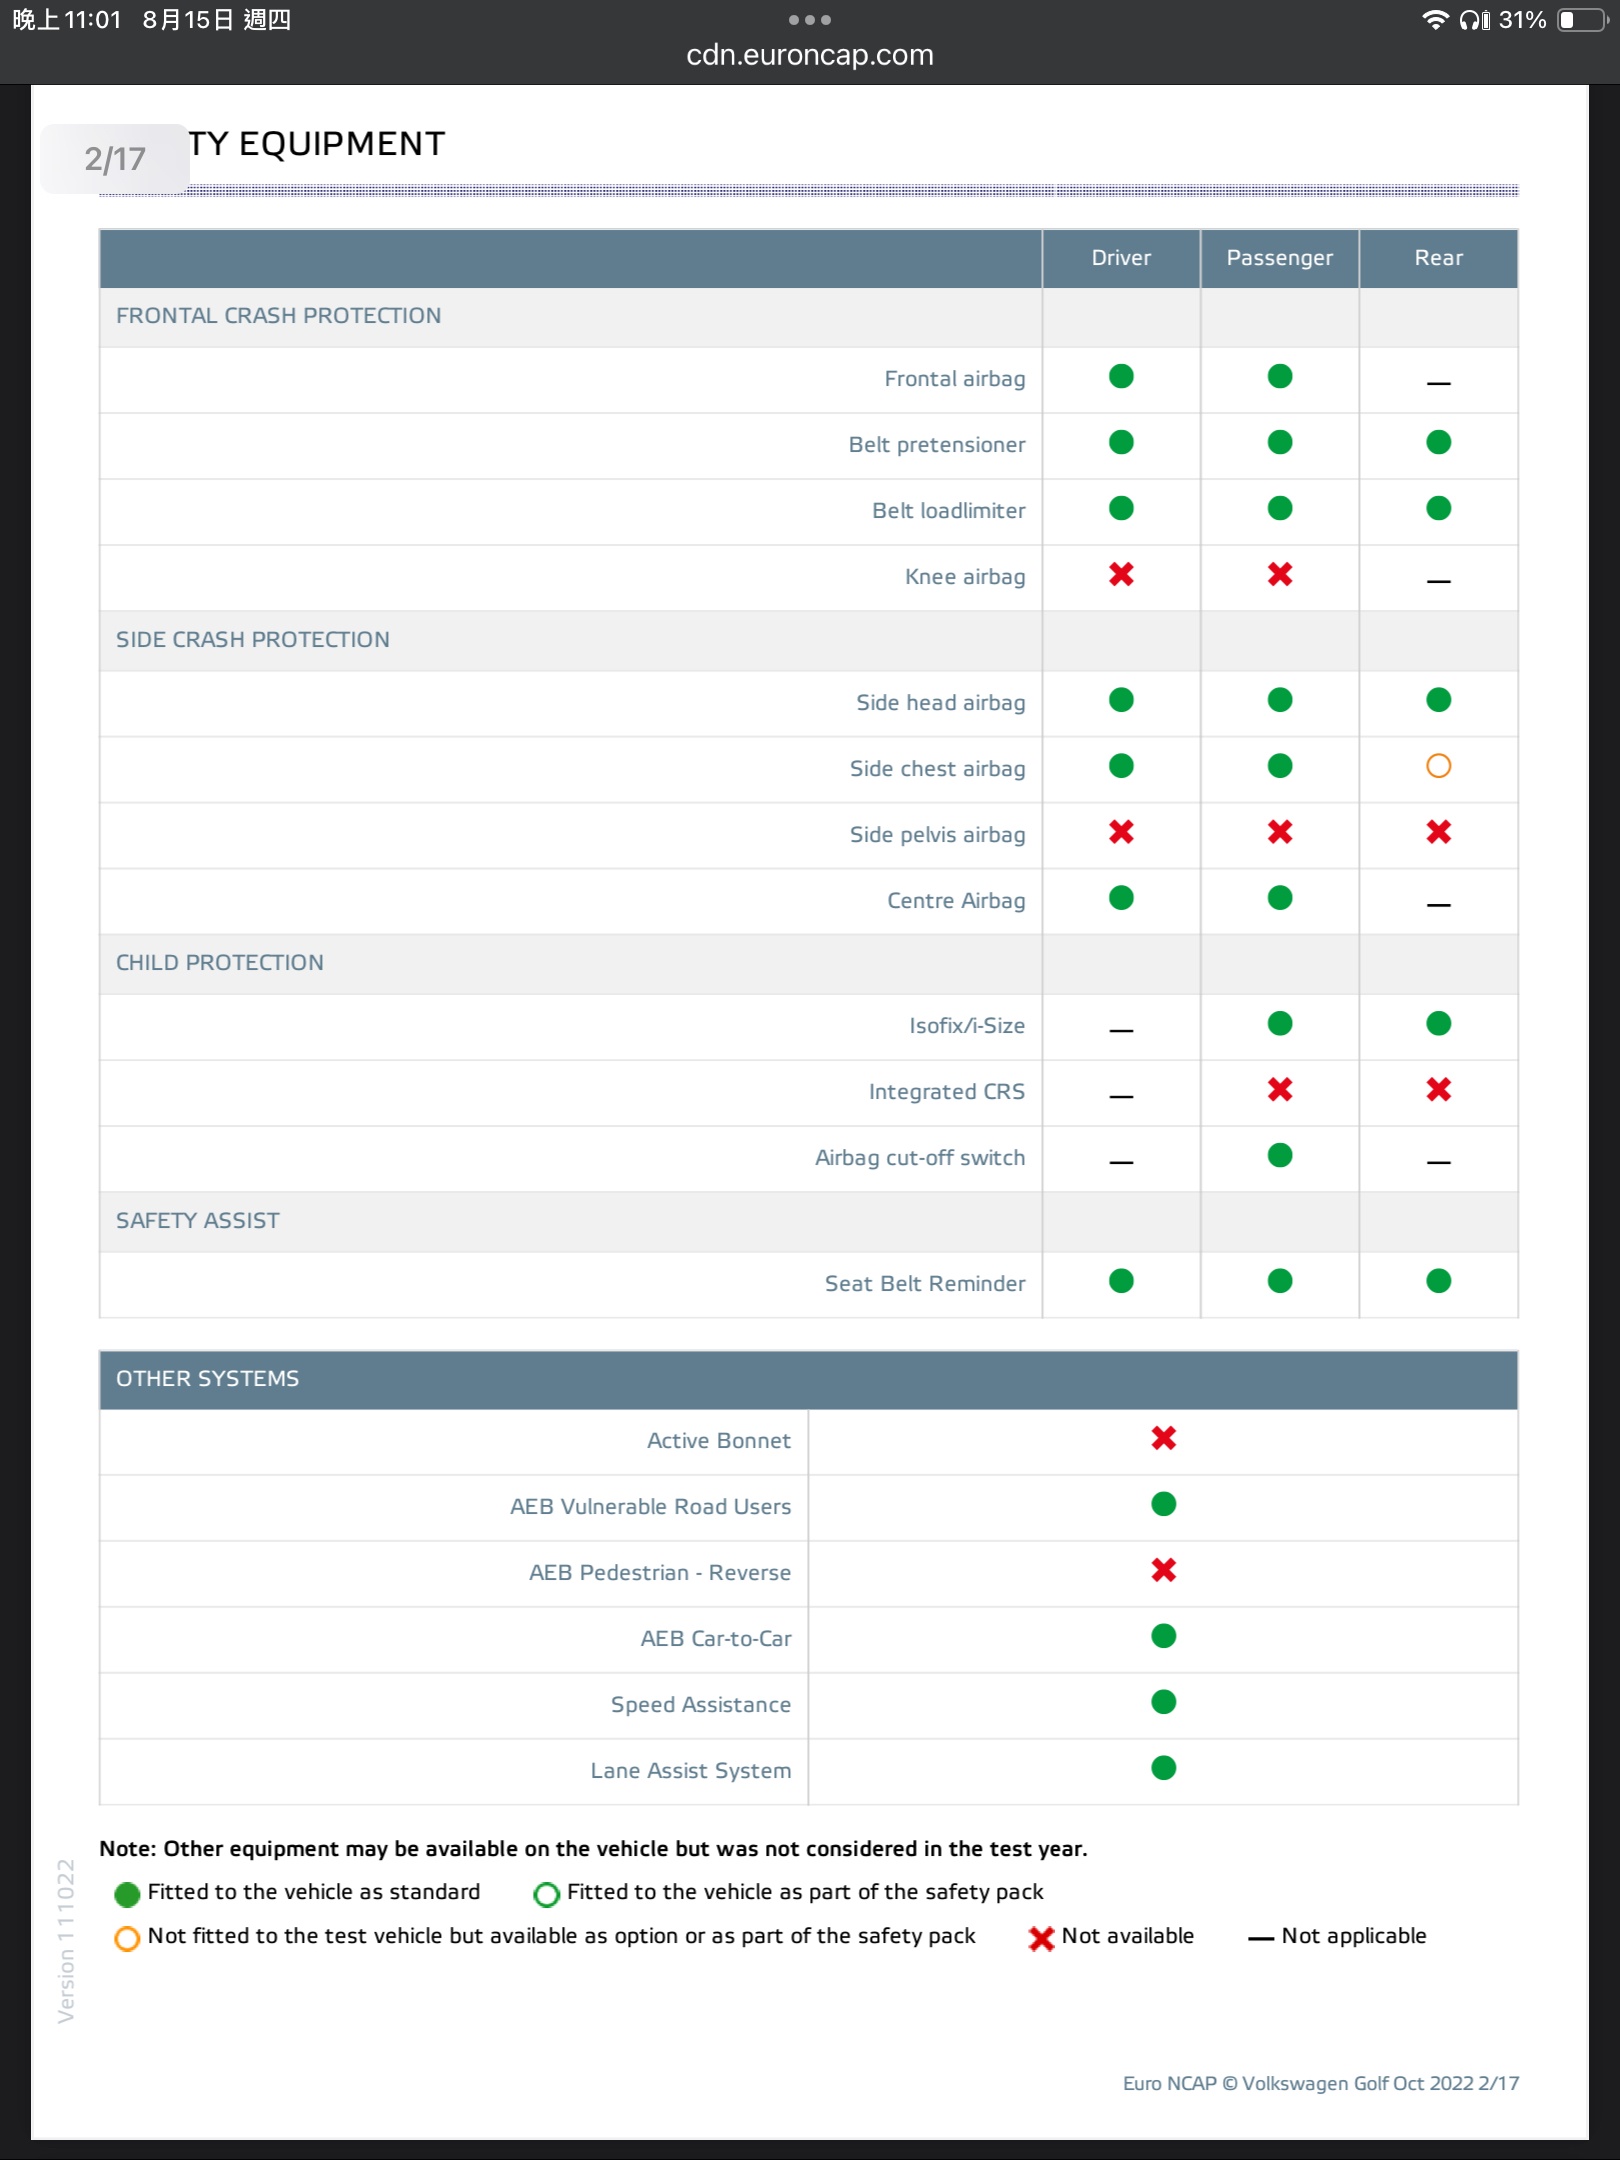Click the 'Not applicable' legend entry
Screen dimensions: 1620x2160
pos(1337,1936)
